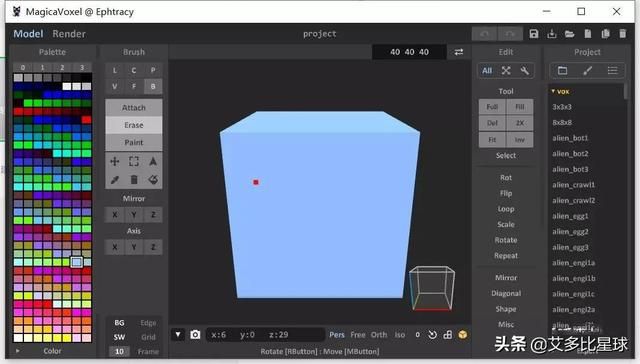Screen dimensions: 640x364
Task: Toggle Axis Z lock
Action: tap(153, 247)
